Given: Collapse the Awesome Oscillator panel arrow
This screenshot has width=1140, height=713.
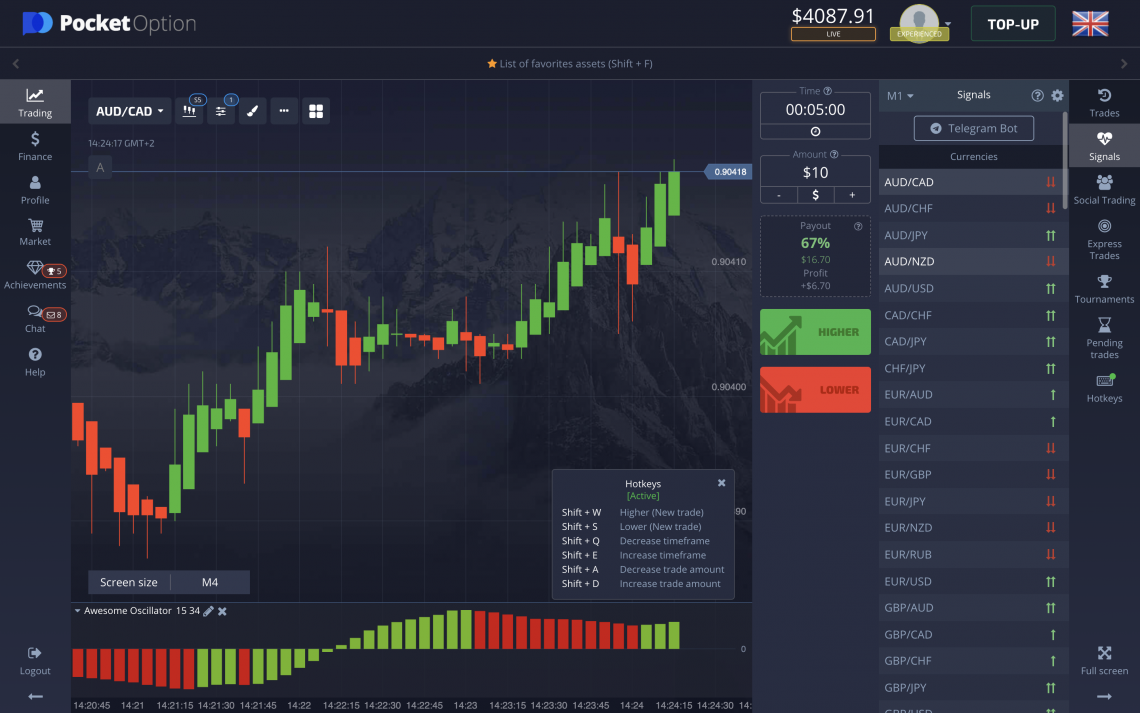Looking at the screenshot, I should point(78,611).
